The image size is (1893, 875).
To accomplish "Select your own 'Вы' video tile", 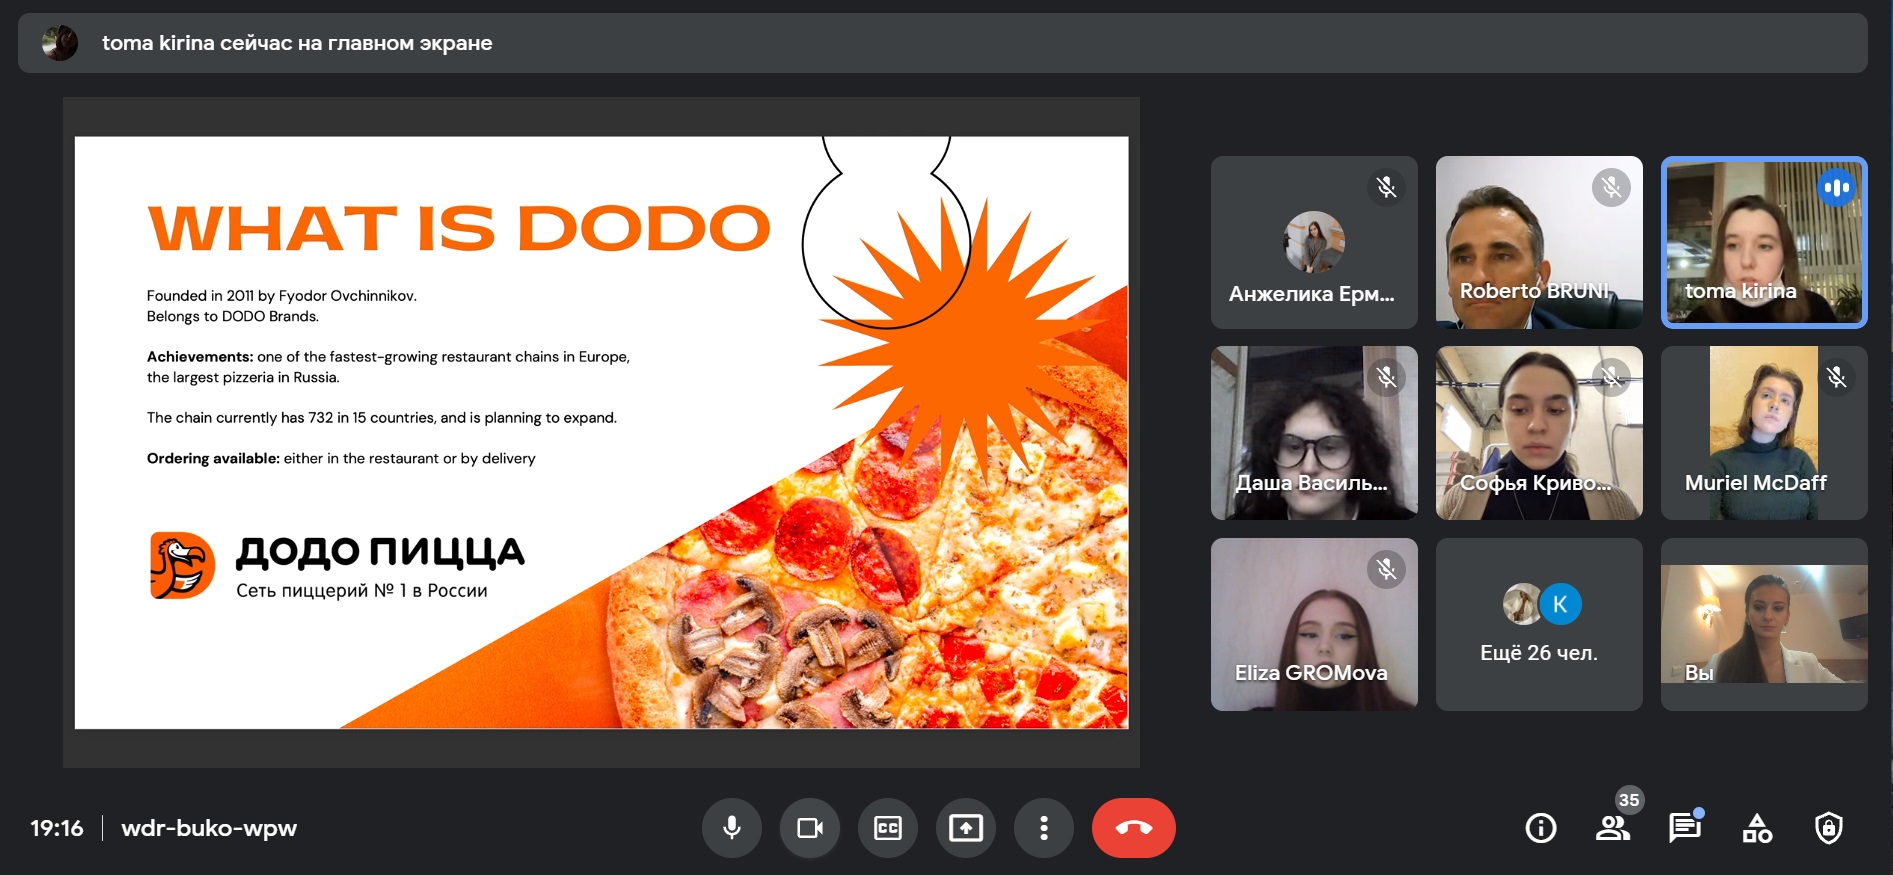I will point(1764,624).
